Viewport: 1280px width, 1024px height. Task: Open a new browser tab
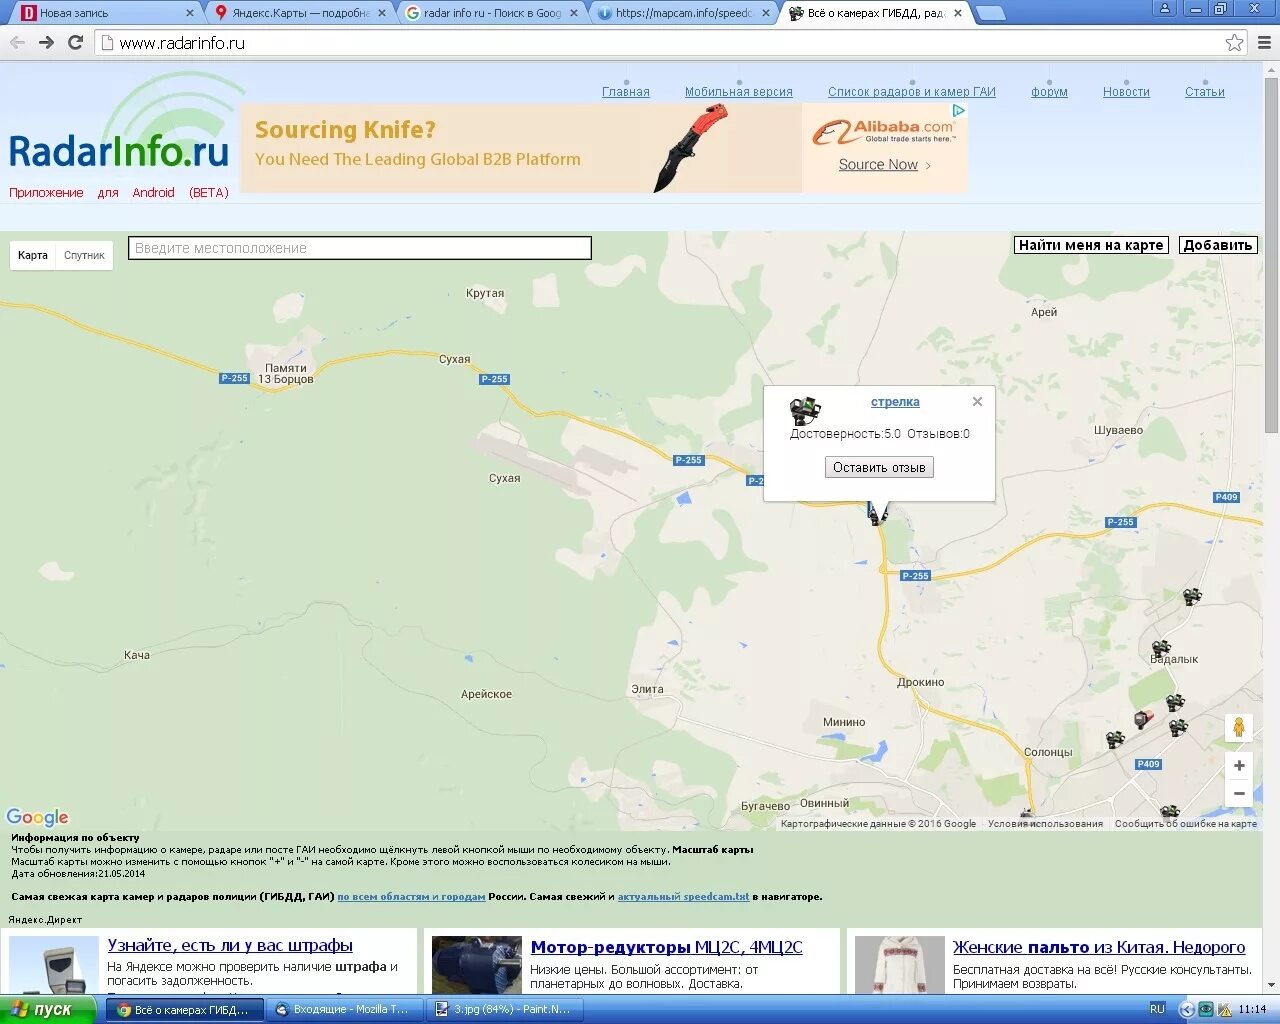[990, 13]
